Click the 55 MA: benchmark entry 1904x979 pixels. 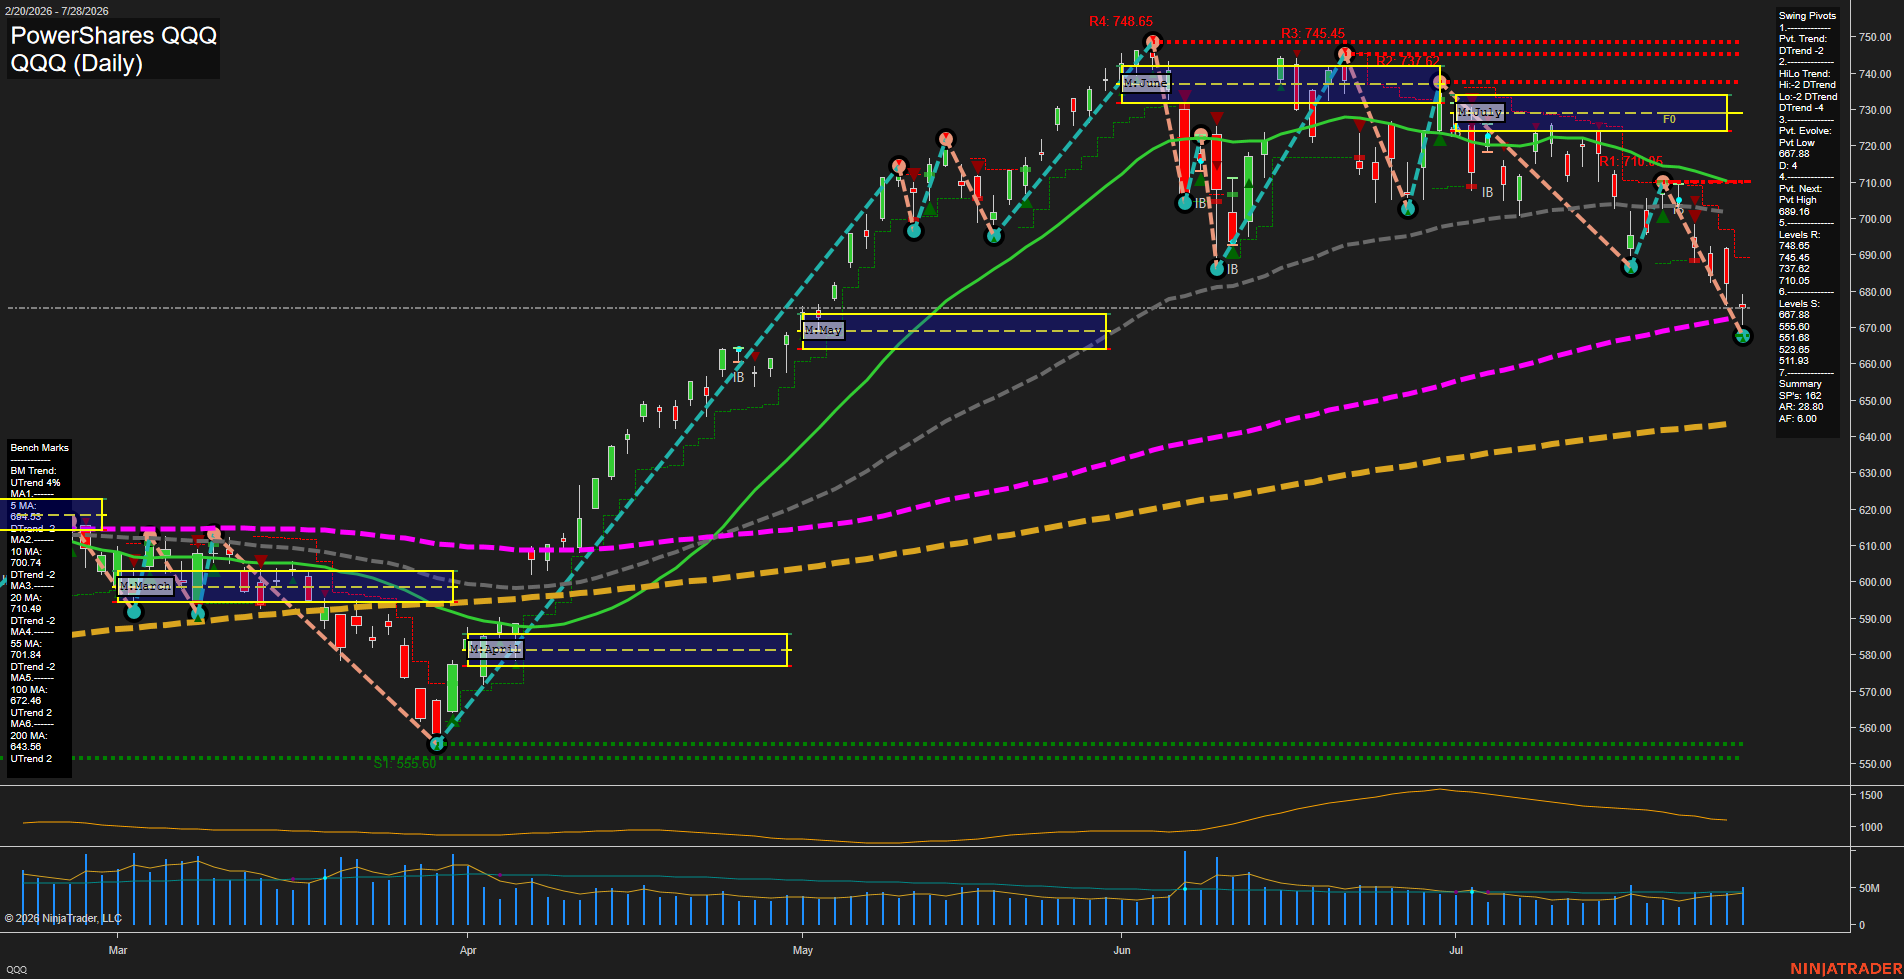click(26, 644)
